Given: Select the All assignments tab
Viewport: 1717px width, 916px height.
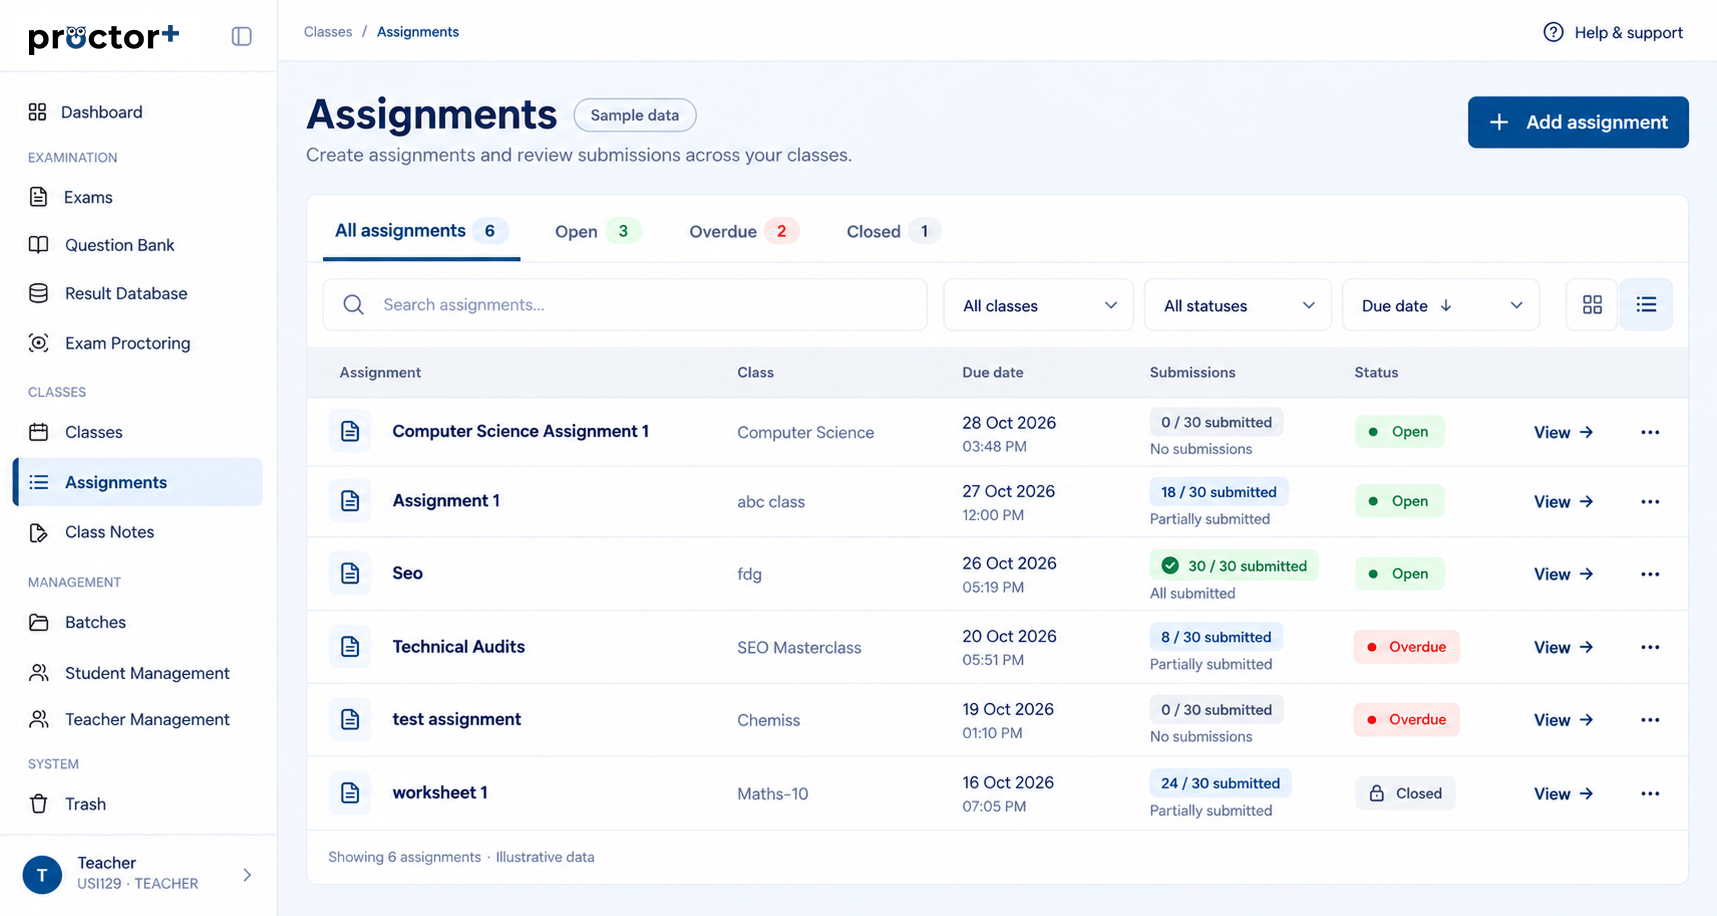Looking at the screenshot, I should 421,231.
